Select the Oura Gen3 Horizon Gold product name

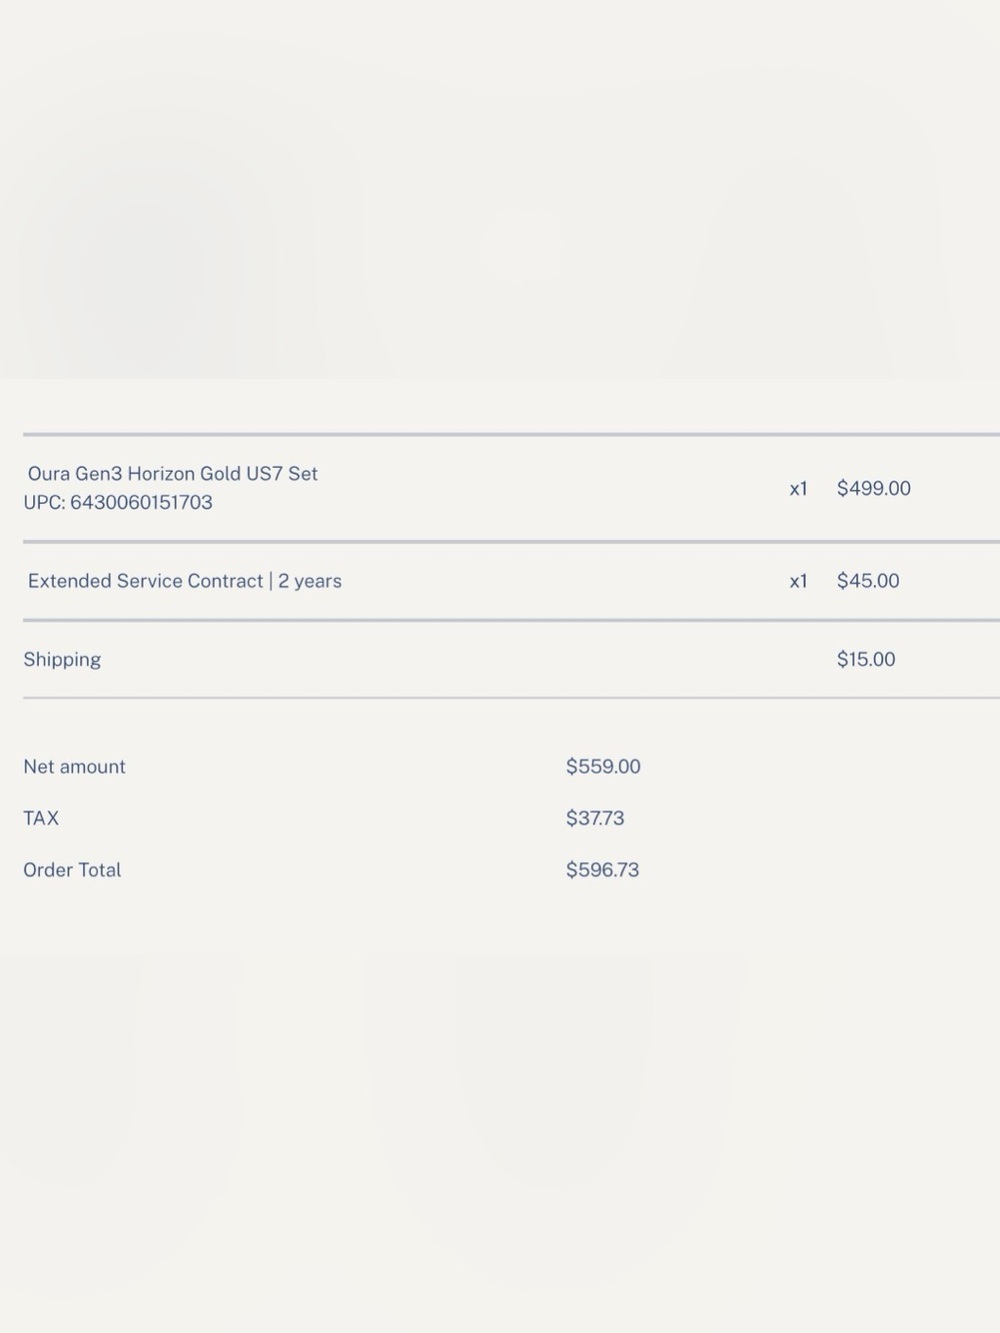173,474
